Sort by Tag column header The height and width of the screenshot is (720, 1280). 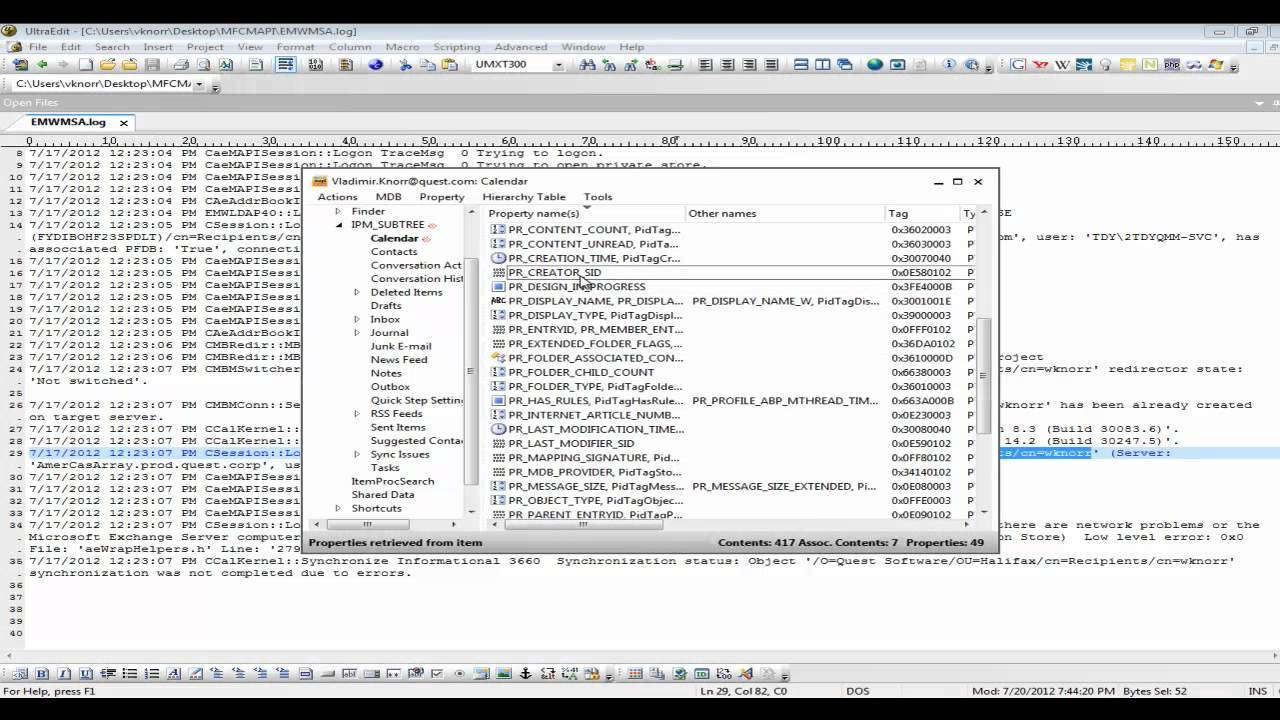(x=923, y=214)
